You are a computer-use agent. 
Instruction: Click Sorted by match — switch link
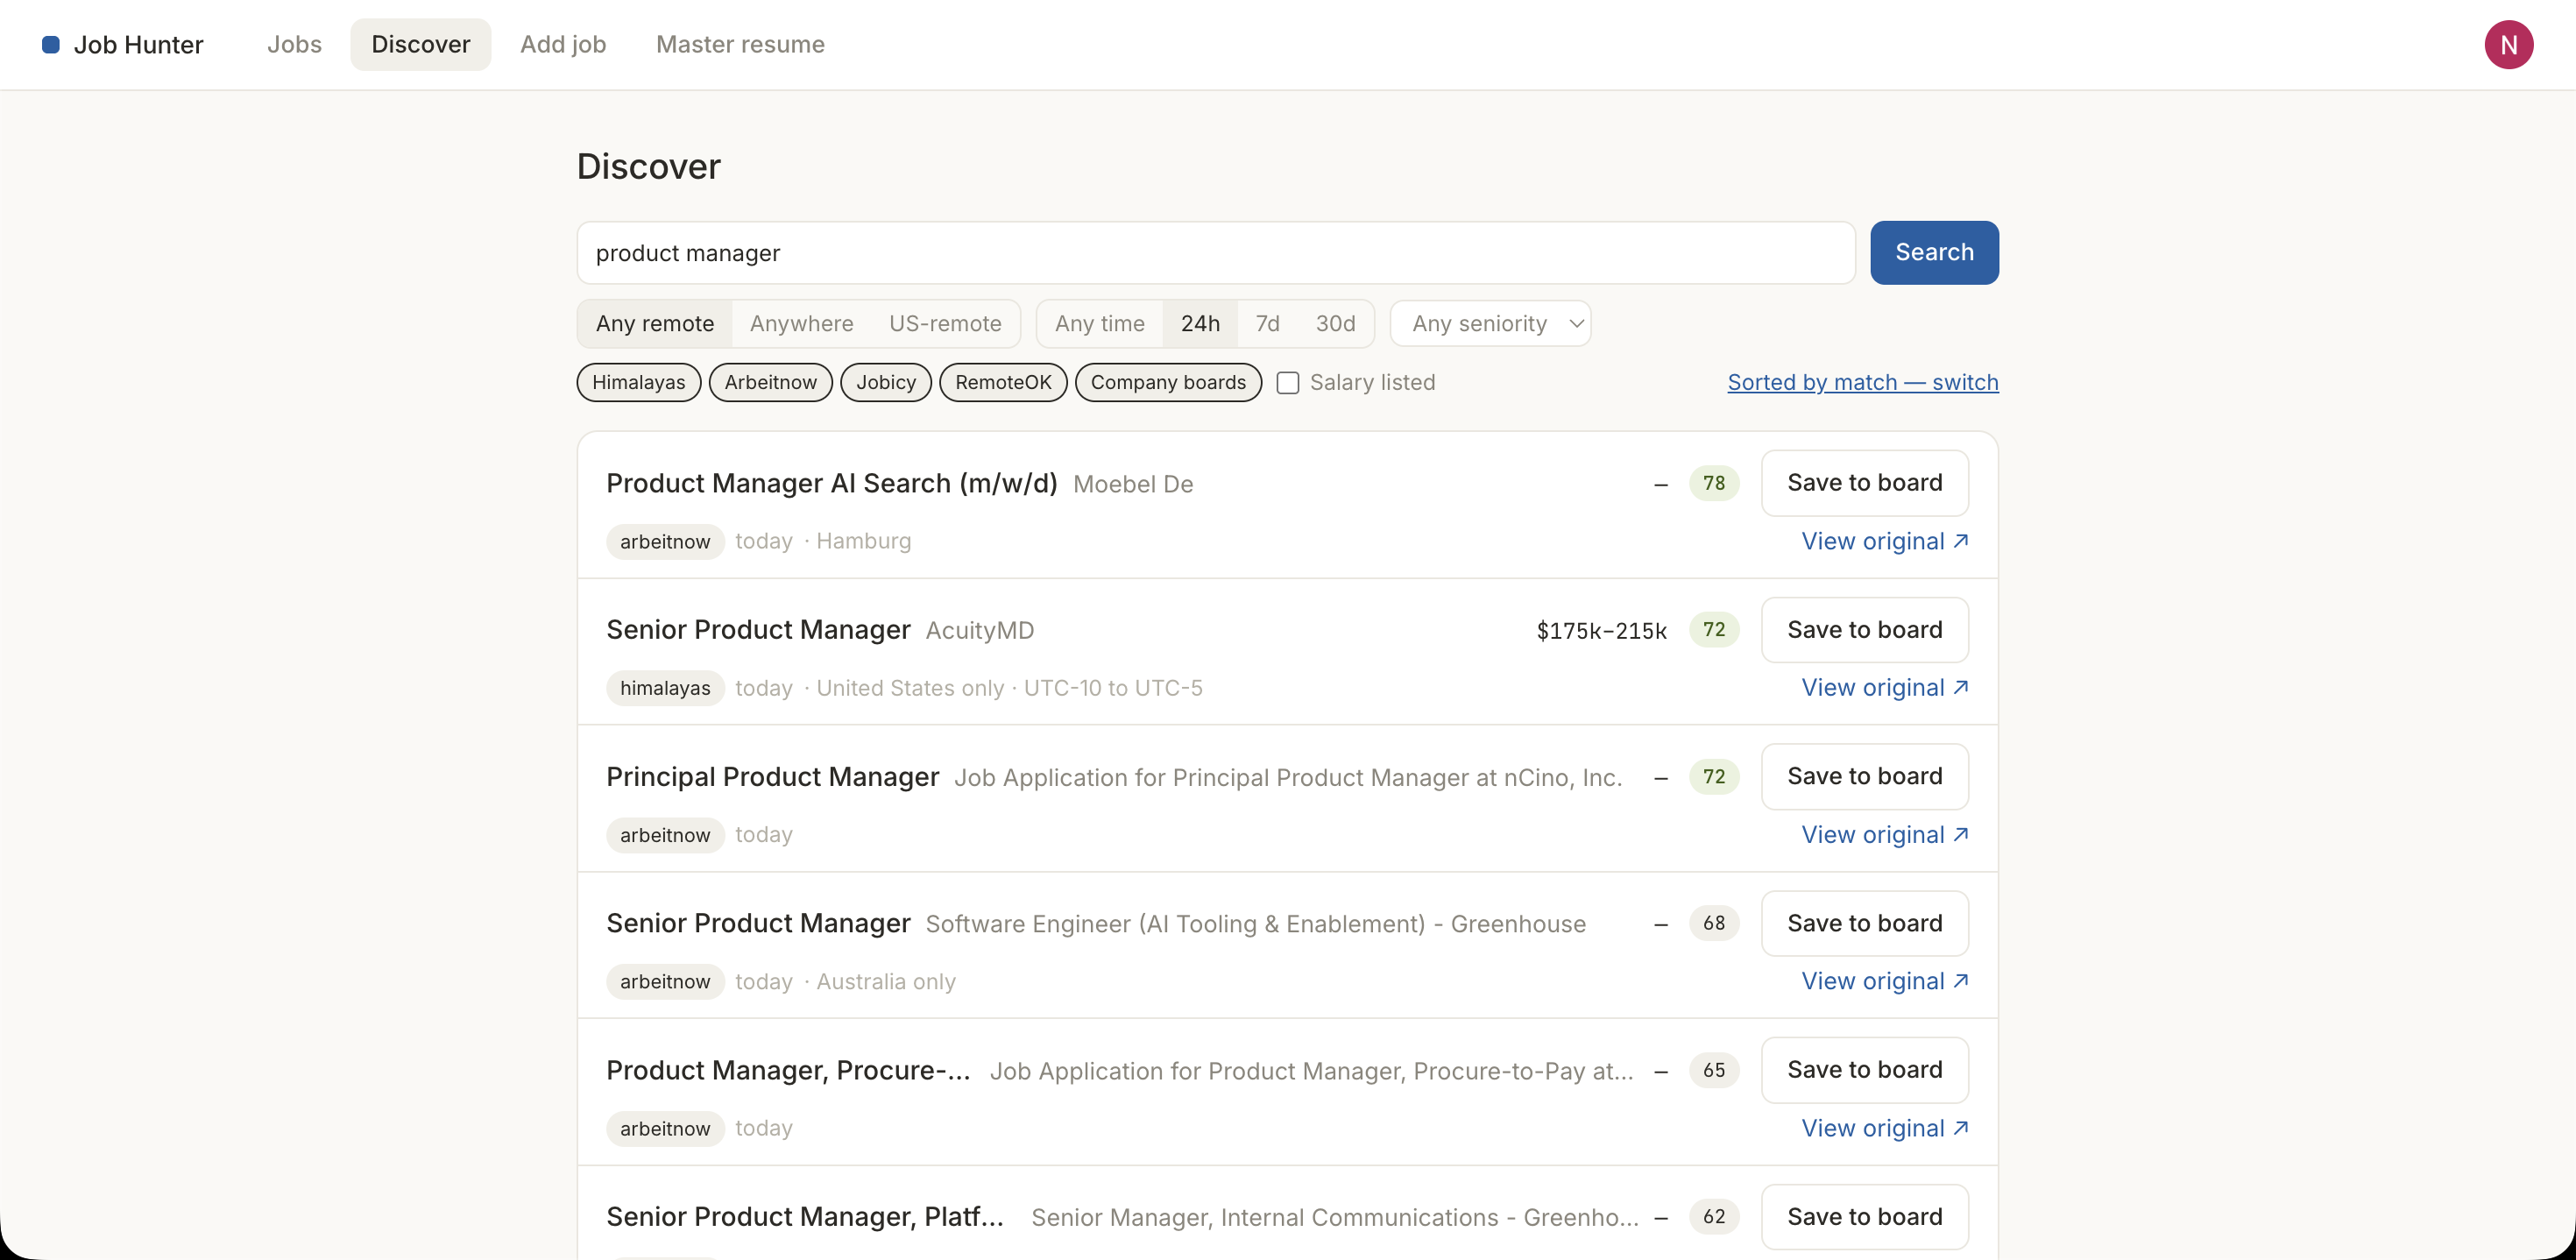click(1862, 382)
